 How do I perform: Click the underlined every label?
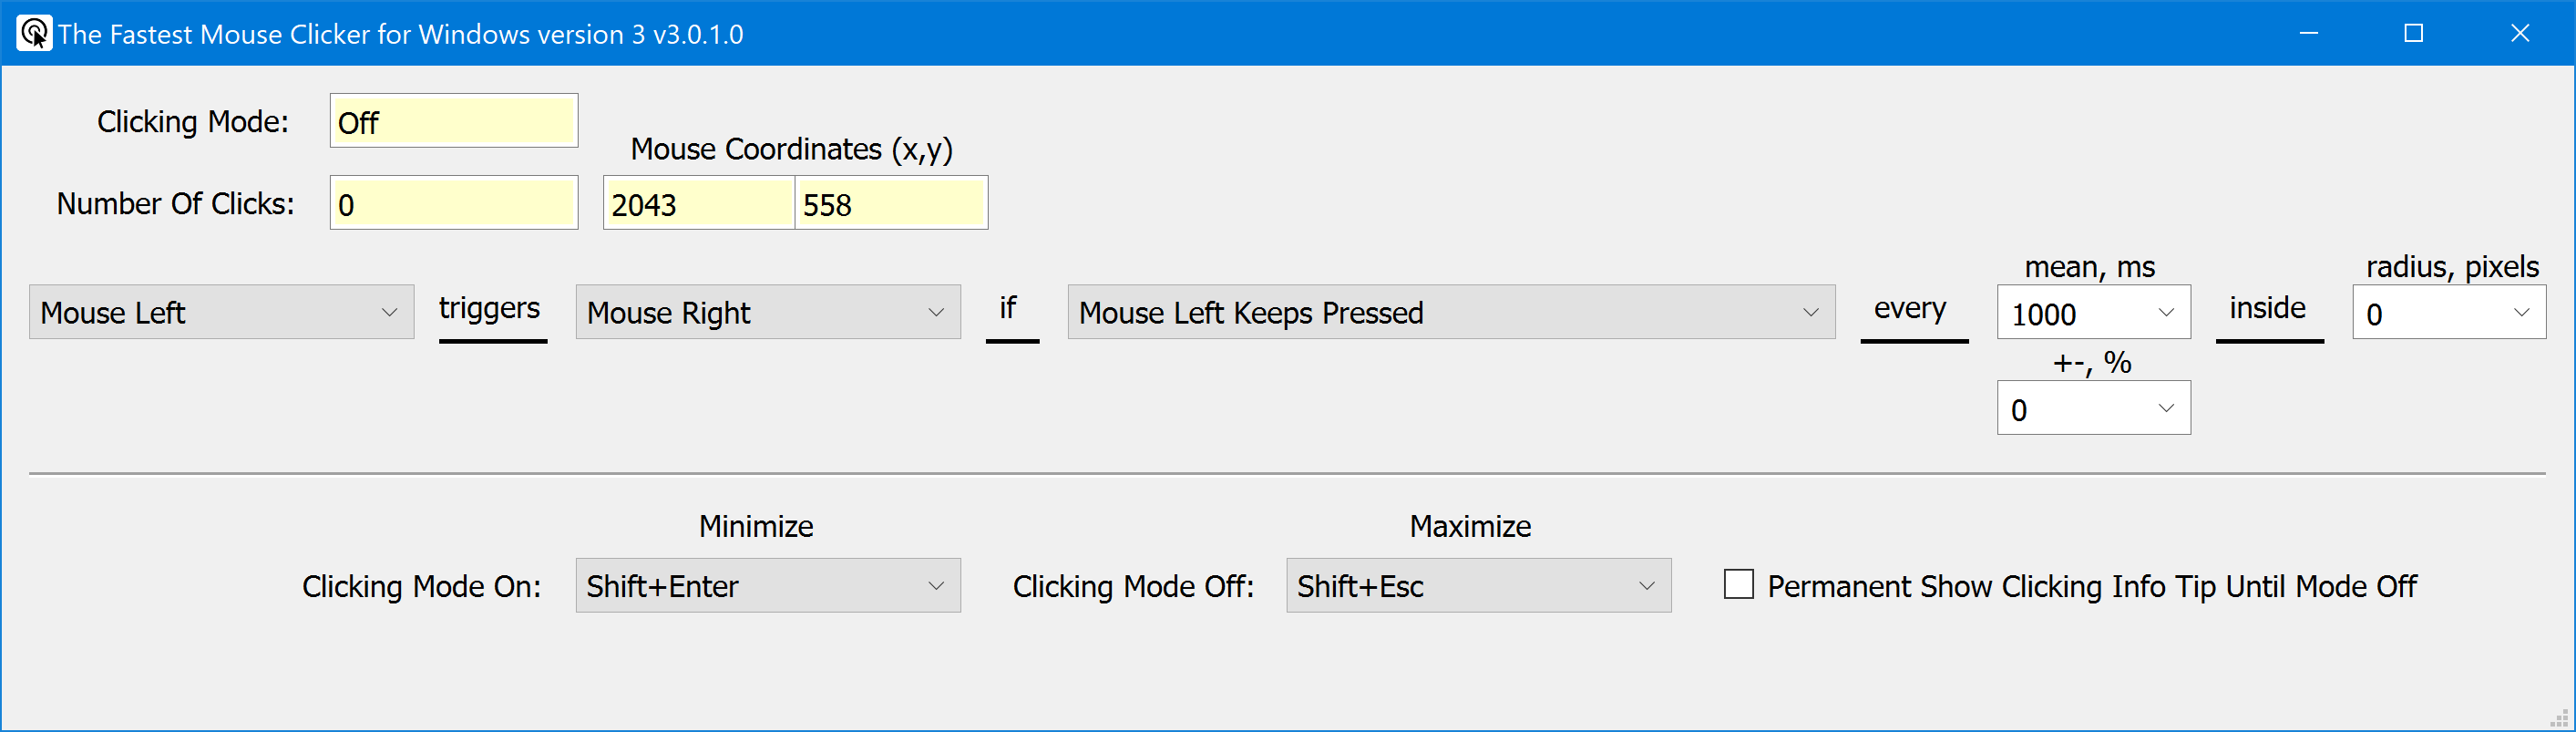pos(1913,308)
